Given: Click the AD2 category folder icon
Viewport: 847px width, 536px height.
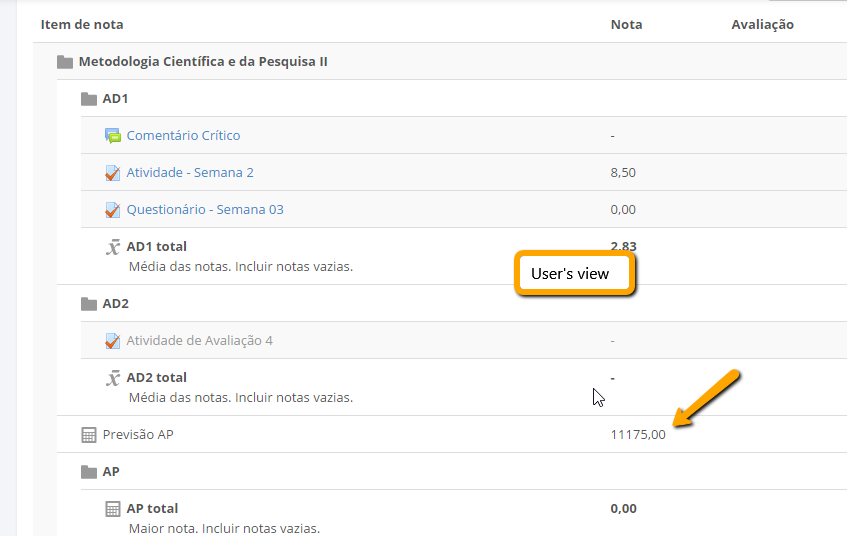Looking at the screenshot, I should coord(89,304).
